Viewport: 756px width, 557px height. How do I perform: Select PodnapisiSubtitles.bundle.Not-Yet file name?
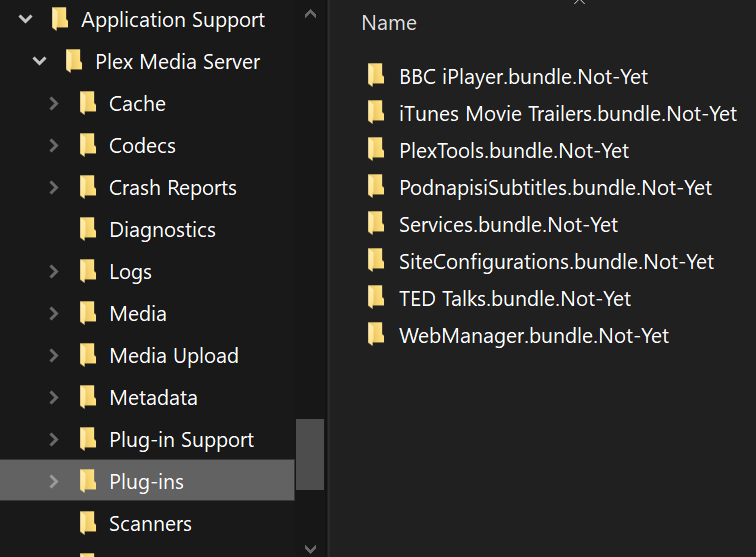pos(555,188)
